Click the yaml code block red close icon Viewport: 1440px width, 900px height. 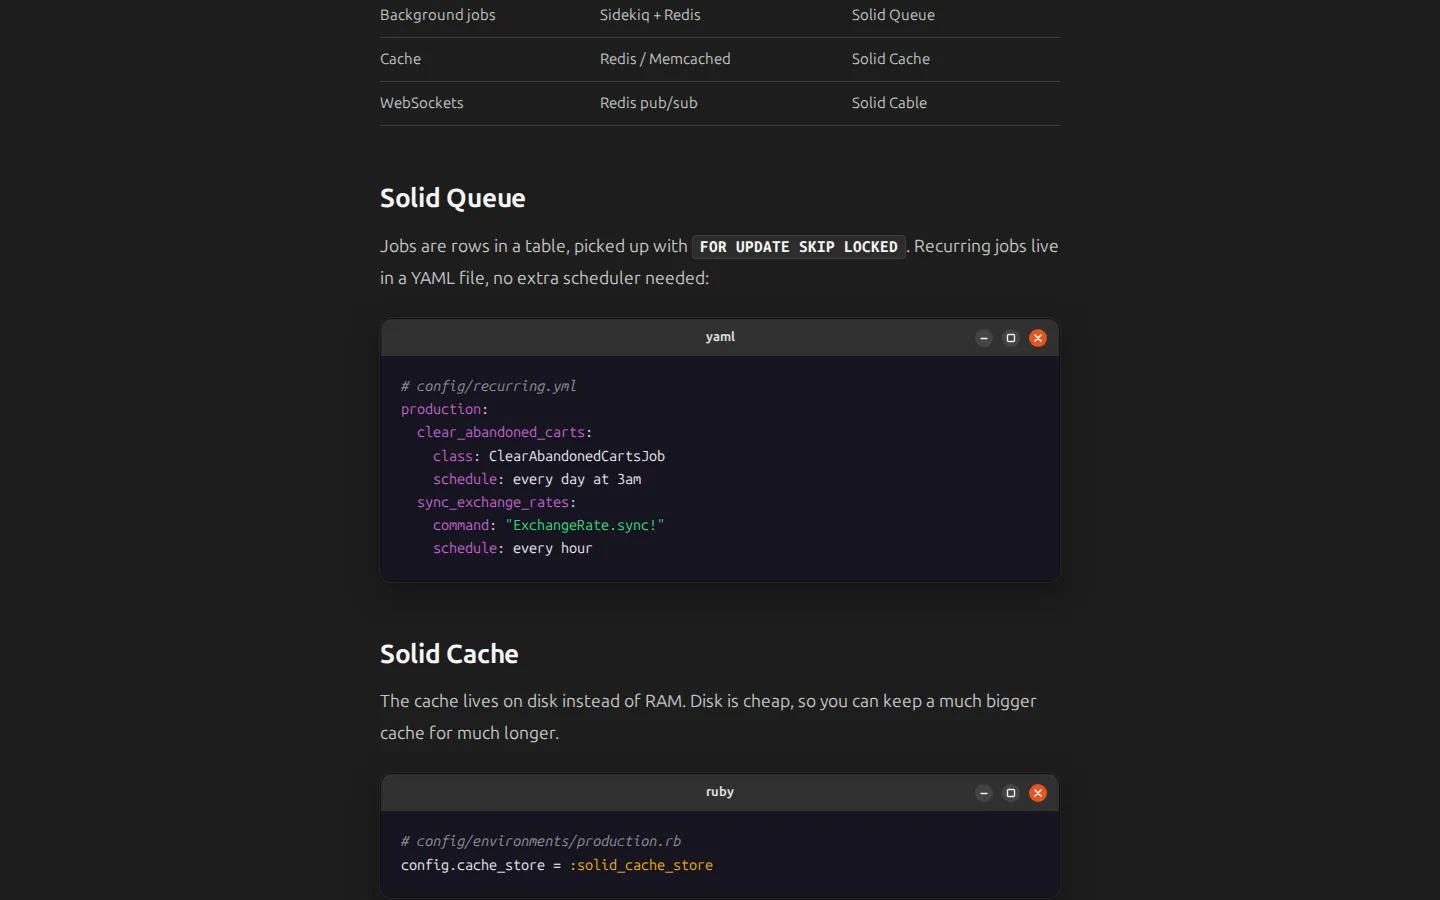1038,338
